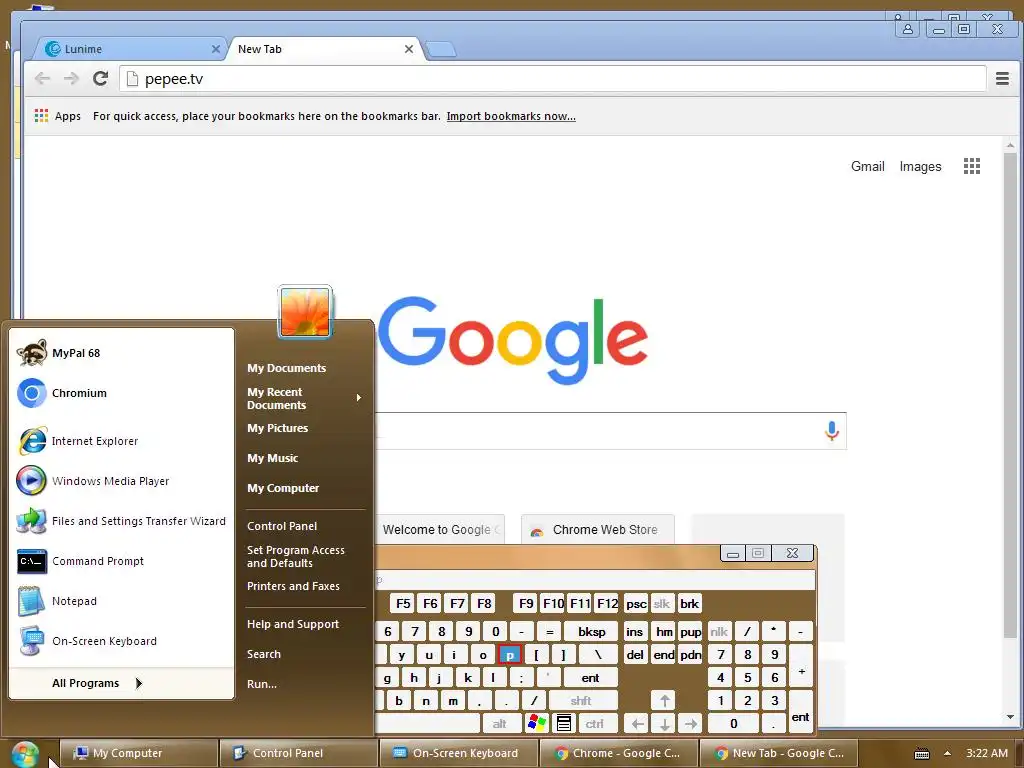Image resolution: width=1024 pixels, height=768 pixels.
Task: Open the Gmail link
Action: [867, 167]
